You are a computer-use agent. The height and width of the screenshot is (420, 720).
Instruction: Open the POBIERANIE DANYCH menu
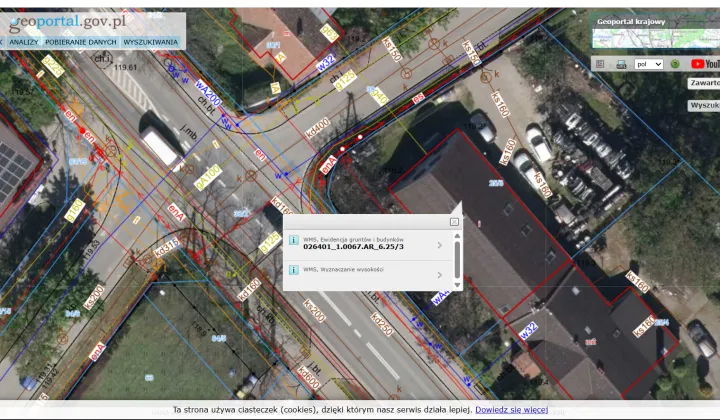point(81,42)
